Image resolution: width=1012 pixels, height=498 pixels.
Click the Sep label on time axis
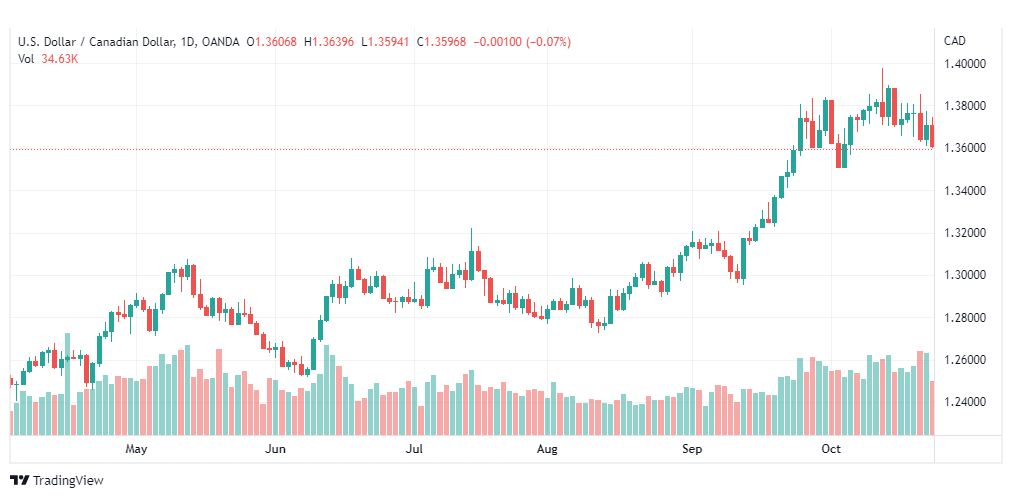pyautogui.click(x=693, y=450)
